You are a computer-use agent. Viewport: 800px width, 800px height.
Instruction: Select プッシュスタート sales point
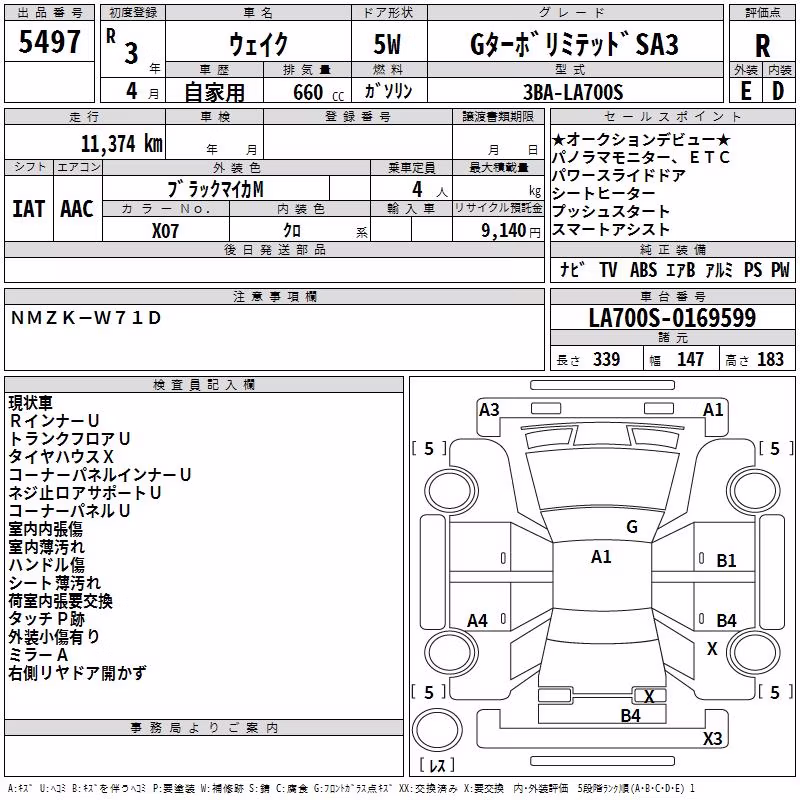(611, 211)
